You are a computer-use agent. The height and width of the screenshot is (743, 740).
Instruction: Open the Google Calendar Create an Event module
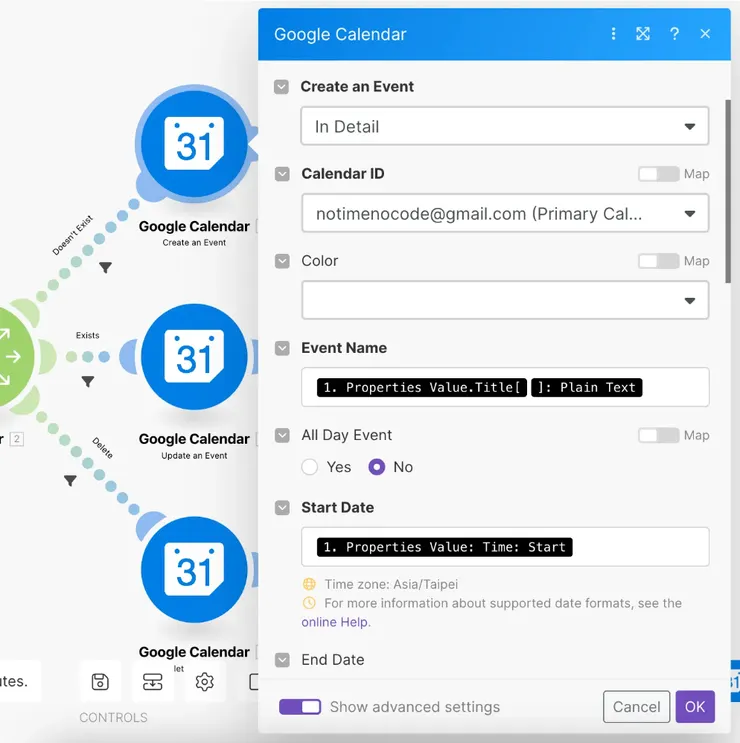click(x=194, y=144)
